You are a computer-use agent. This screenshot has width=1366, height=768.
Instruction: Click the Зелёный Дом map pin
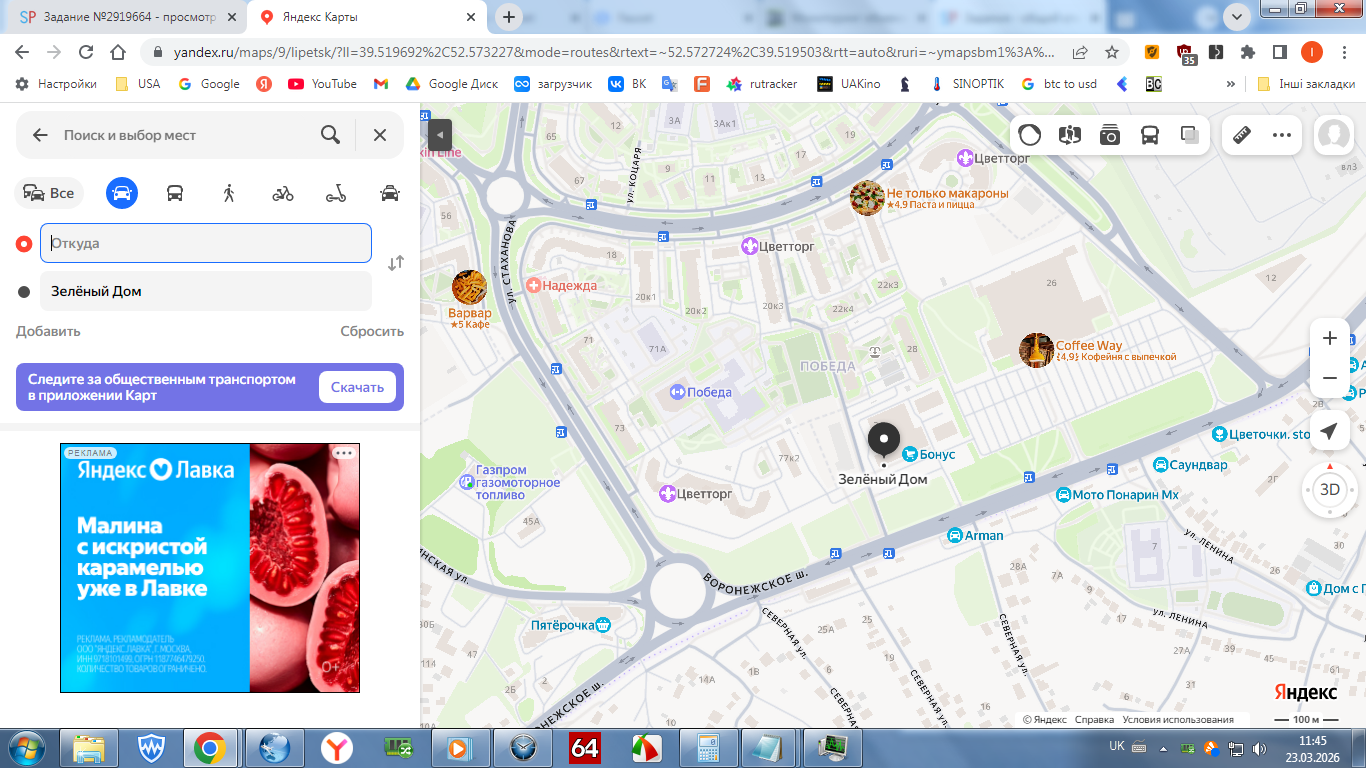[x=883, y=440]
